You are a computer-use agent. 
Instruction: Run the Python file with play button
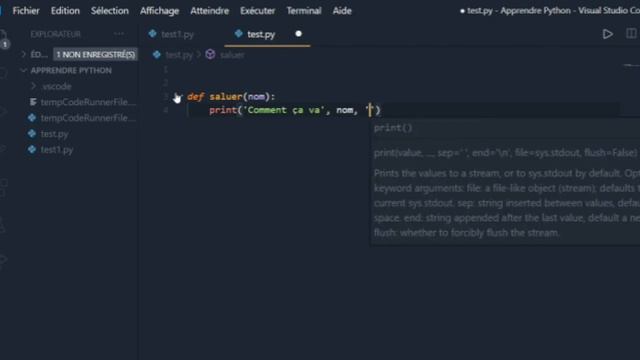coord(607,34)
